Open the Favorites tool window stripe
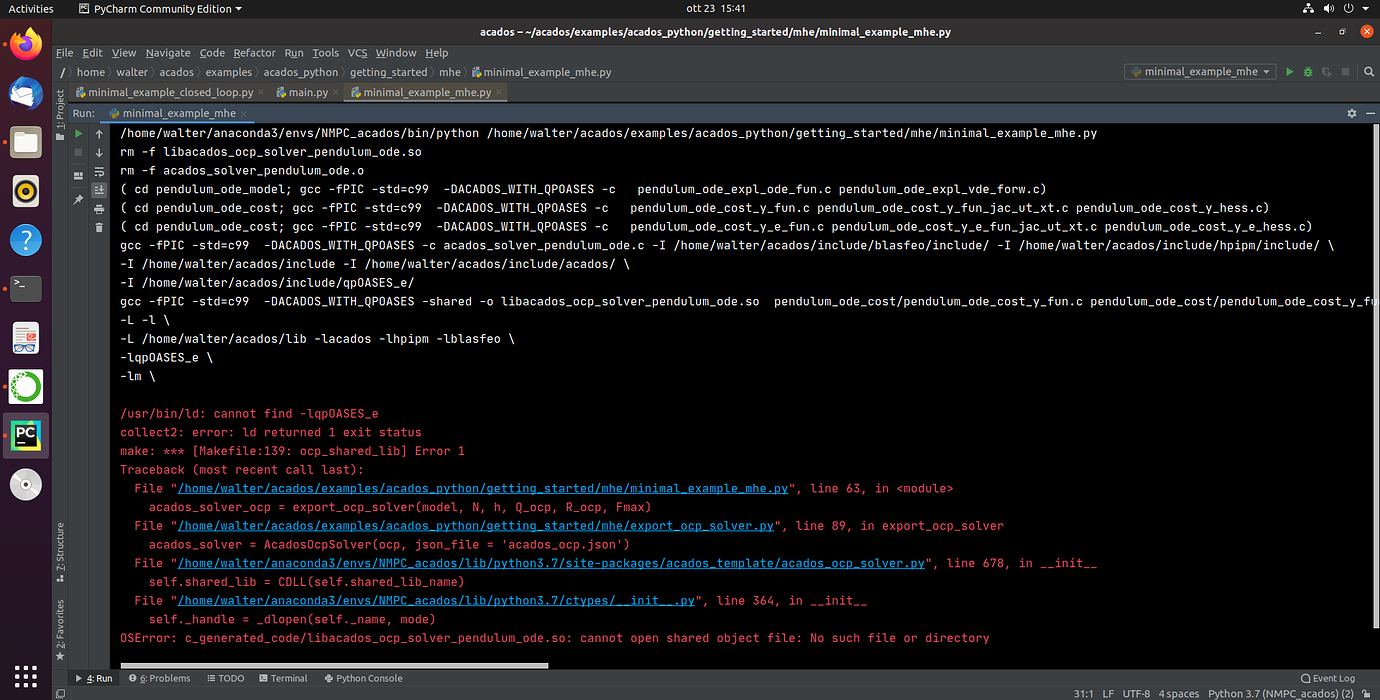This screenshot has height=700, width=1380. [x=60, y=631]
